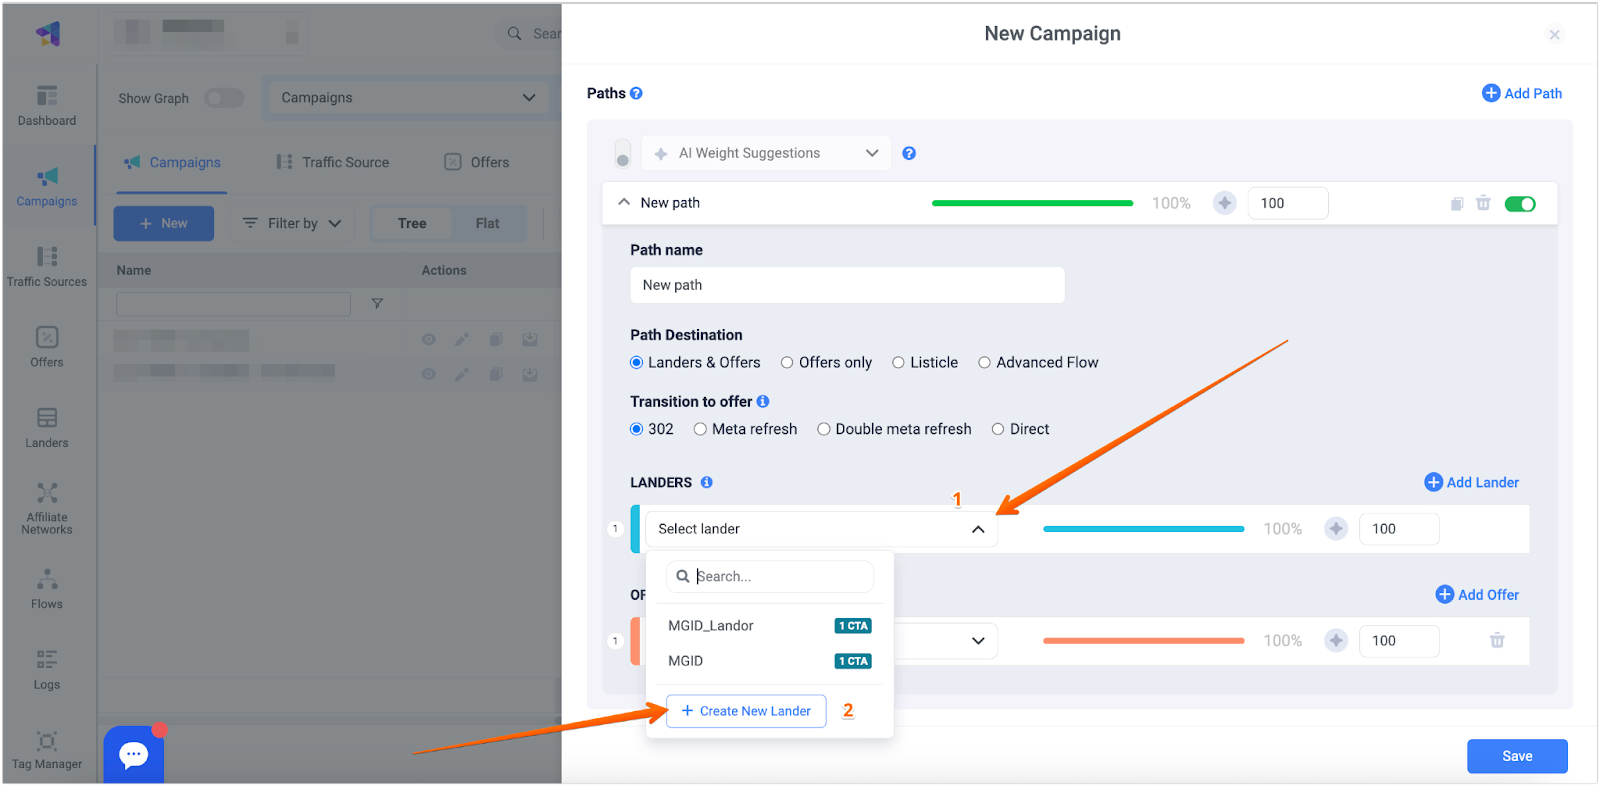Delete the New path using trash icon
The image size is (1600, 786).
click(1483, 203)
